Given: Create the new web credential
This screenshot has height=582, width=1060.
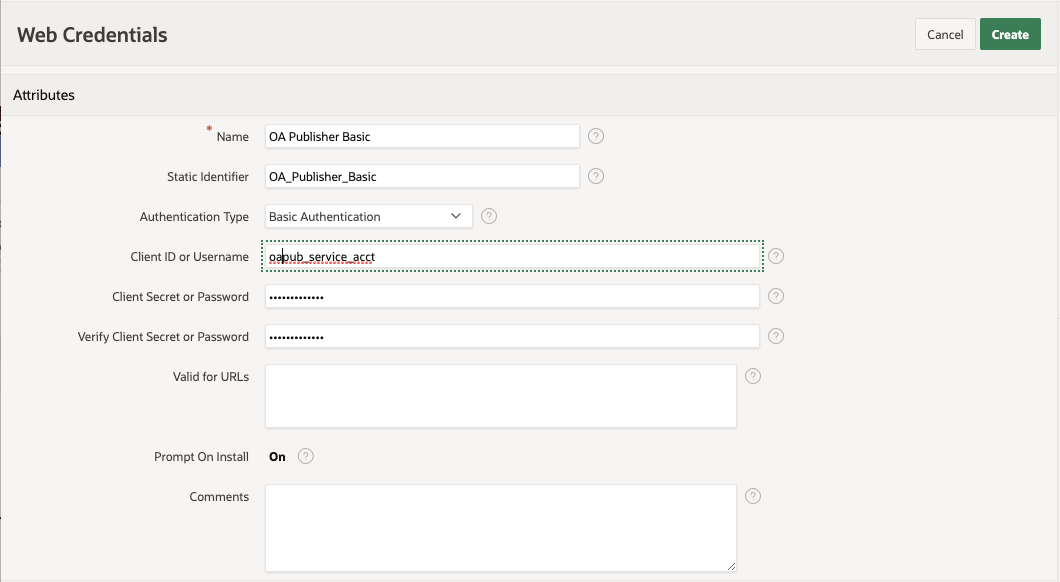Looking at the screenshot, I should [1010, 33].
